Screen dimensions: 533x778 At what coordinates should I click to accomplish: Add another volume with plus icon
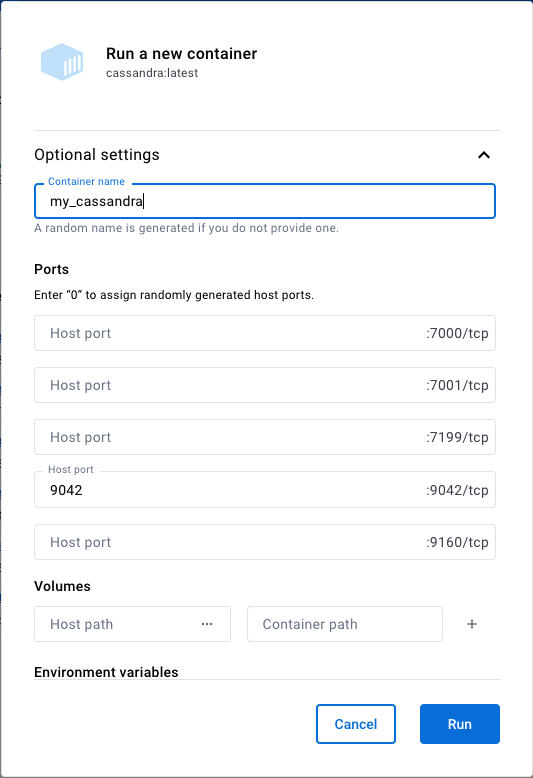point(472,624)
